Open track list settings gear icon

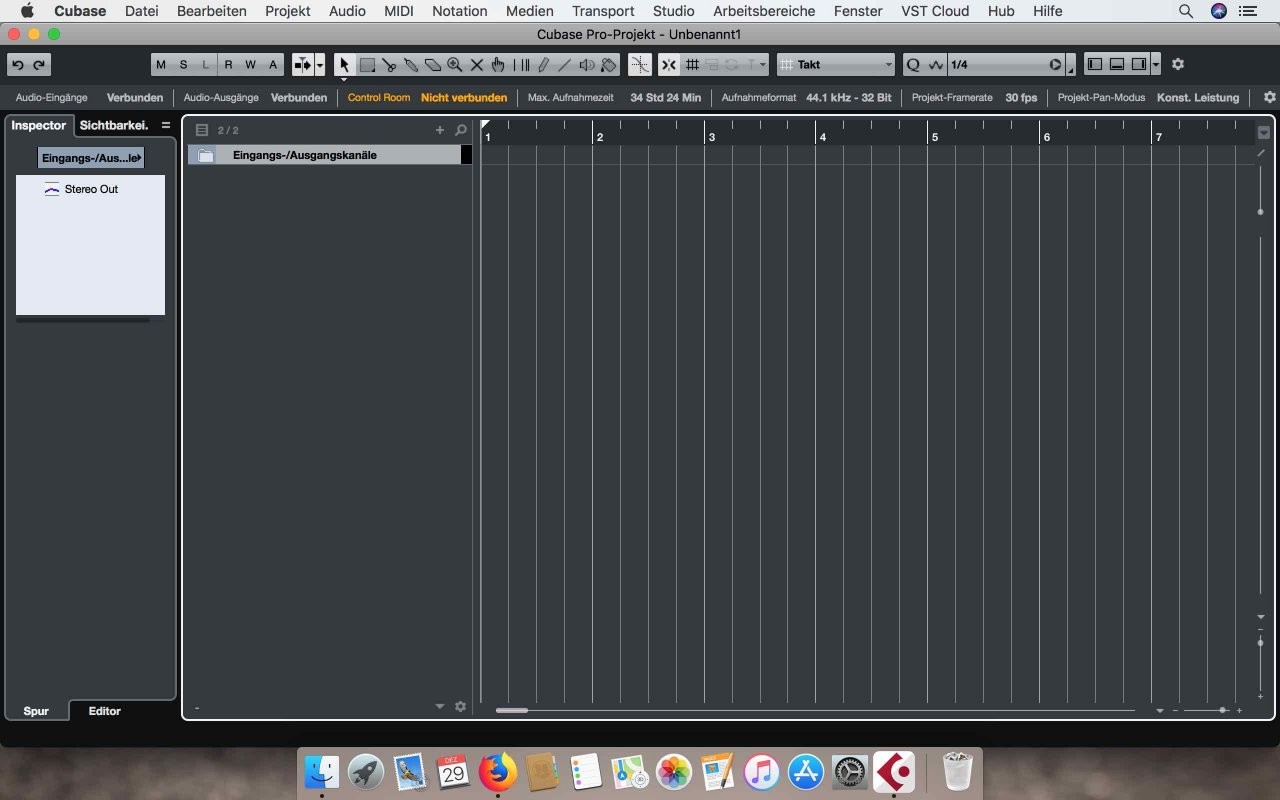tap(460, 706)
